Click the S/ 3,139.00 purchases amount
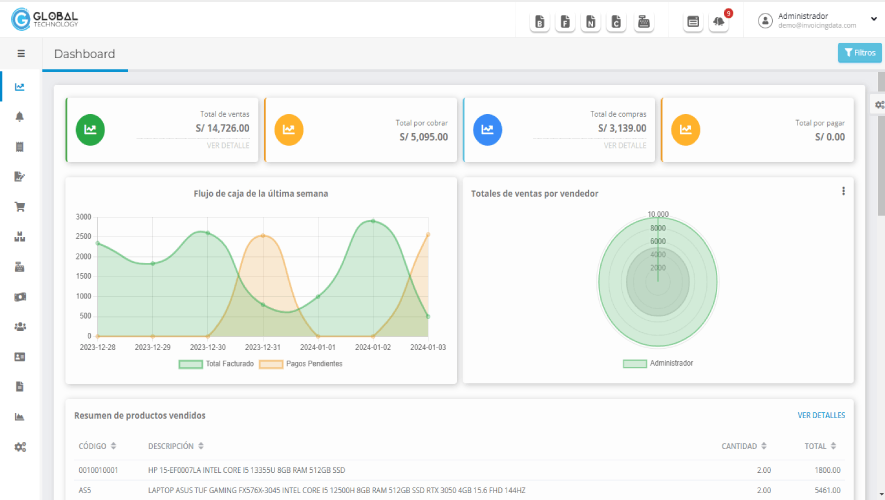Image resolution: width=885 pixels, height=500 pixels. click(622, 128)
